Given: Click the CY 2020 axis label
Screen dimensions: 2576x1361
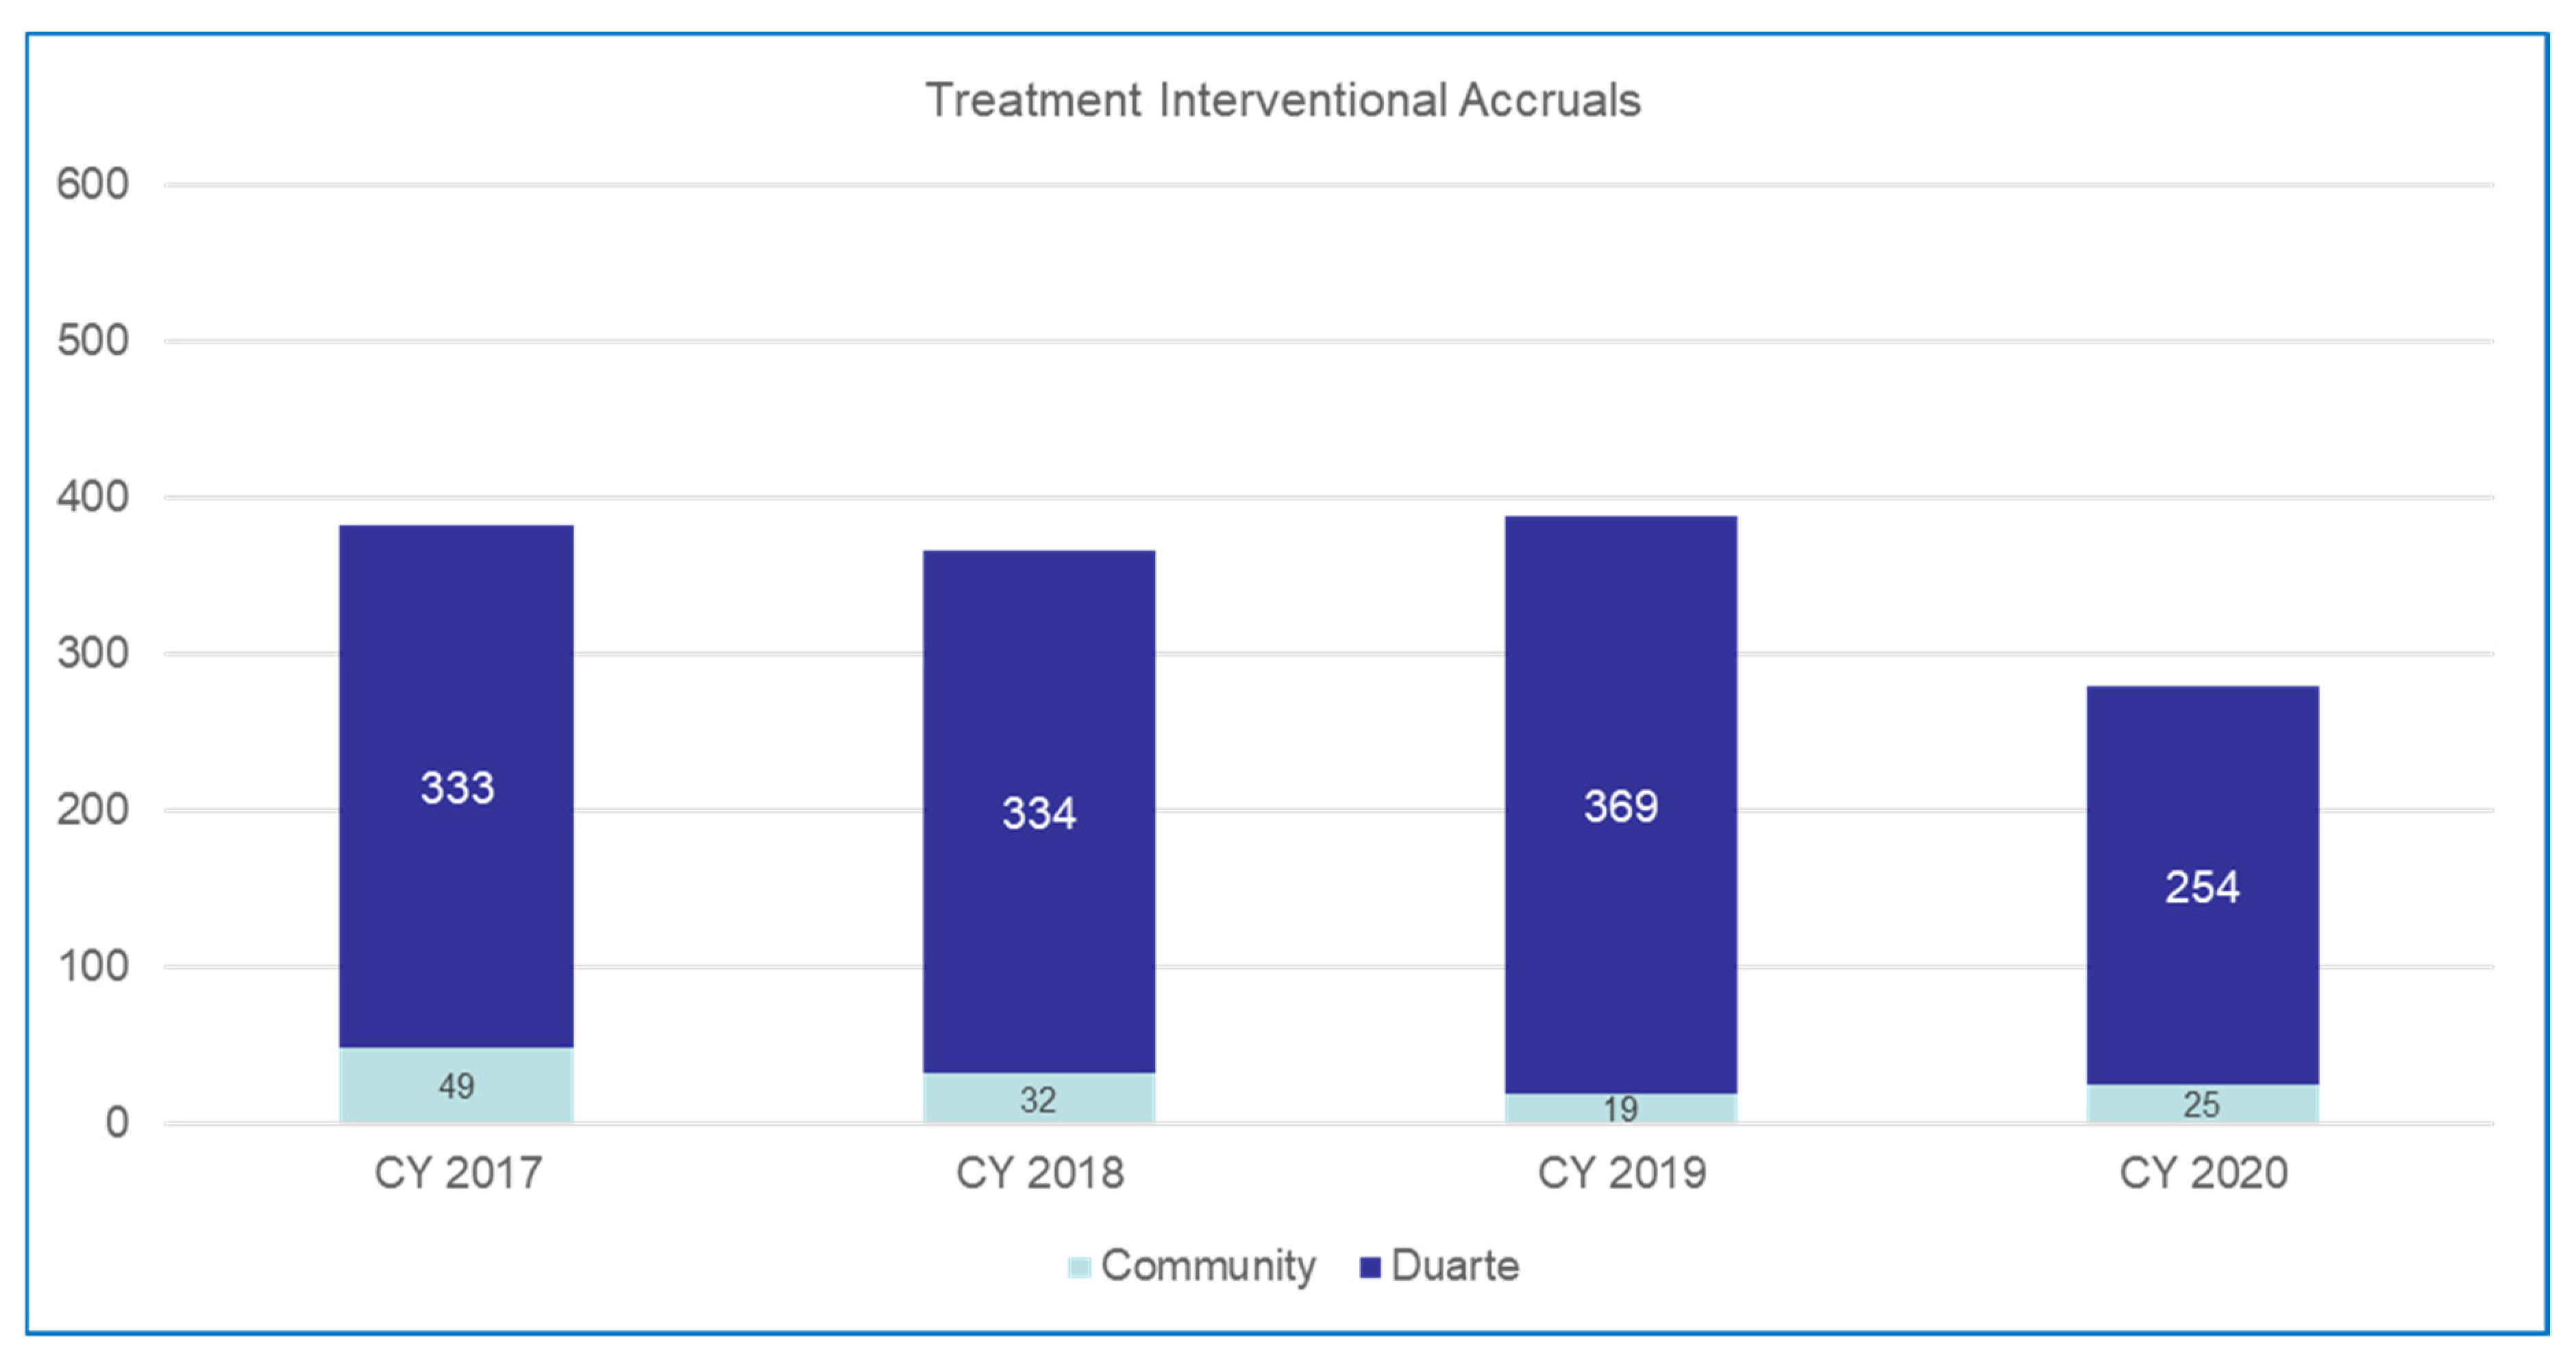Looking at the screenshot, I should (x=2203, y=1173).
